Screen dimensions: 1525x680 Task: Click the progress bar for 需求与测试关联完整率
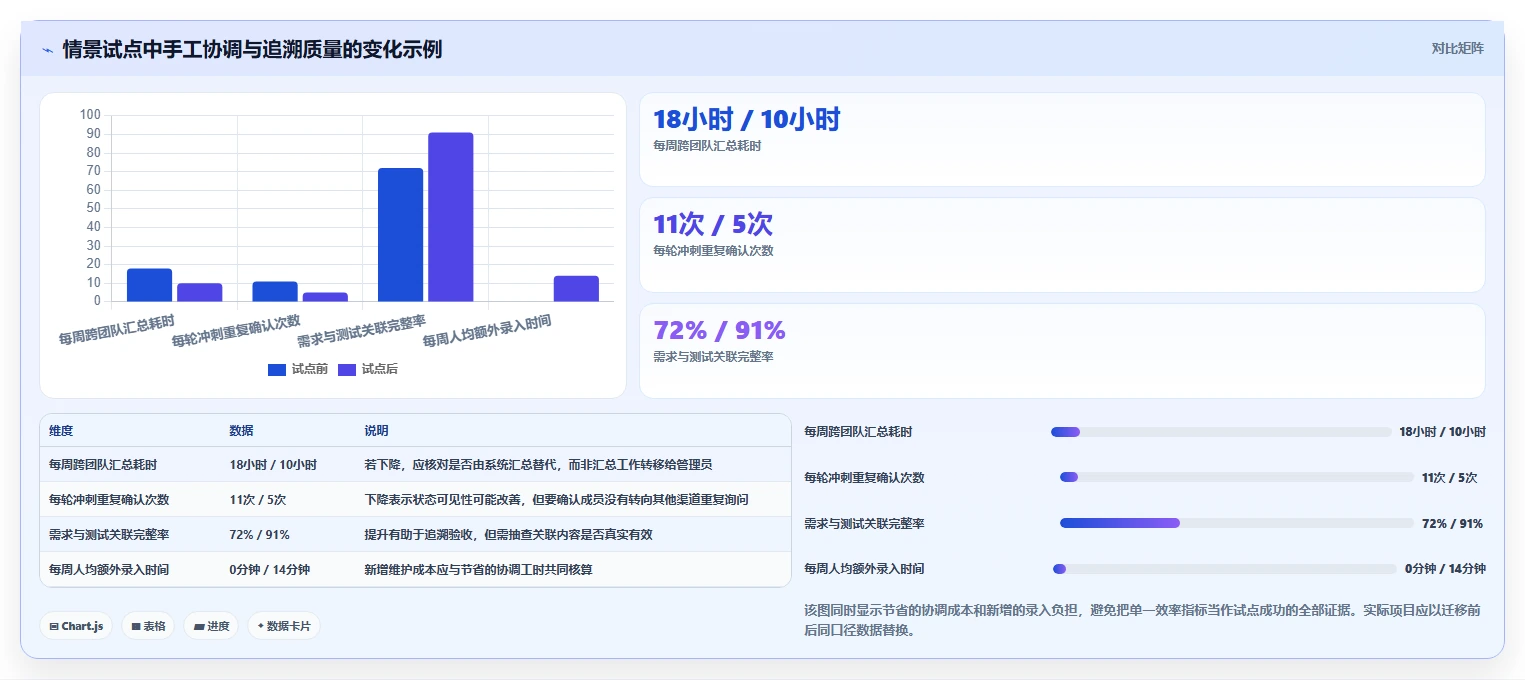[x=1237, y=523]
